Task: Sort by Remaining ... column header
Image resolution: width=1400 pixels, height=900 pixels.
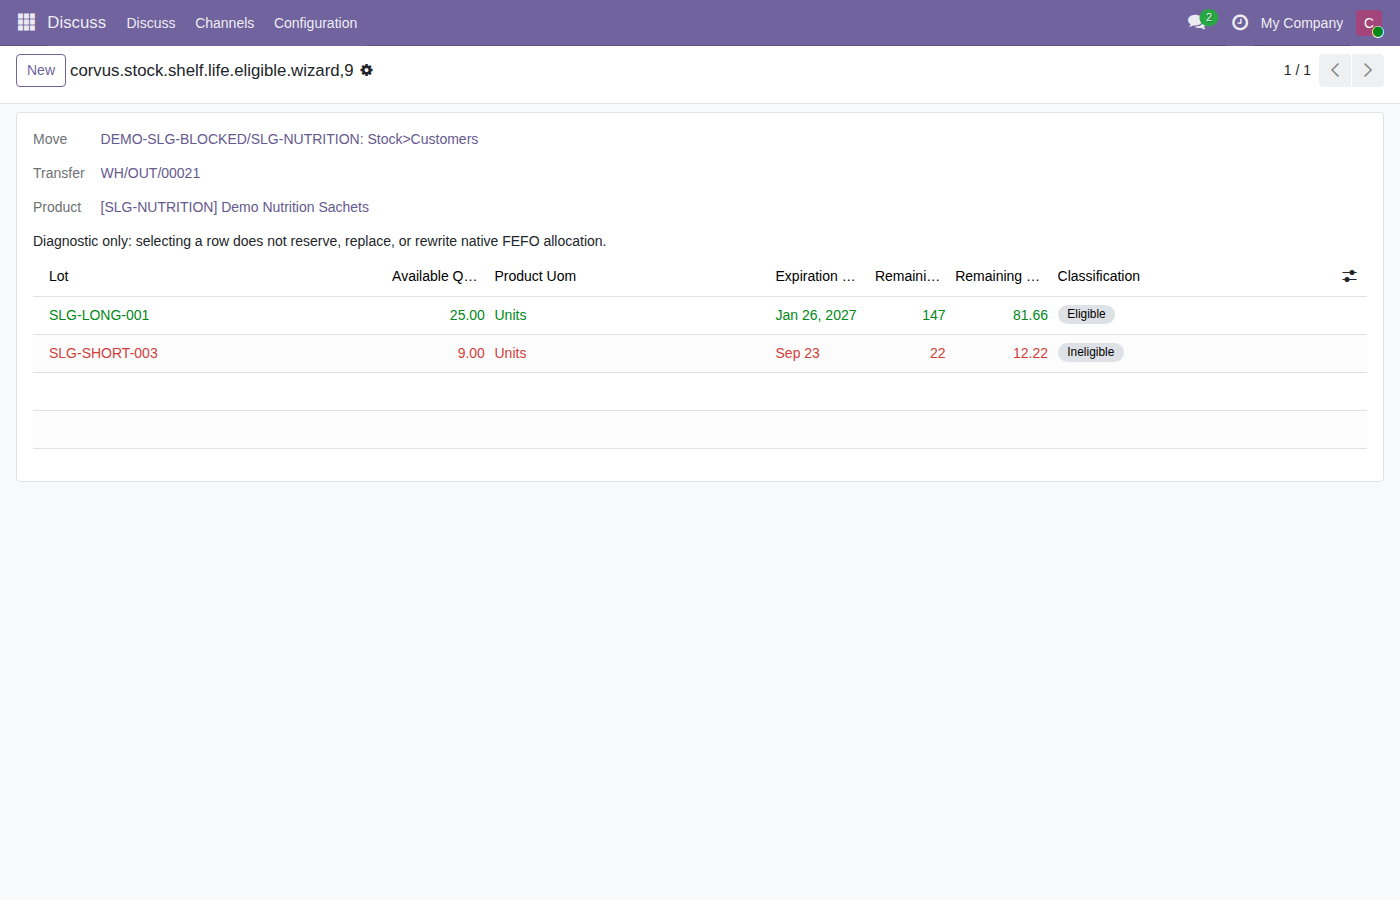Action: (997, 276)
